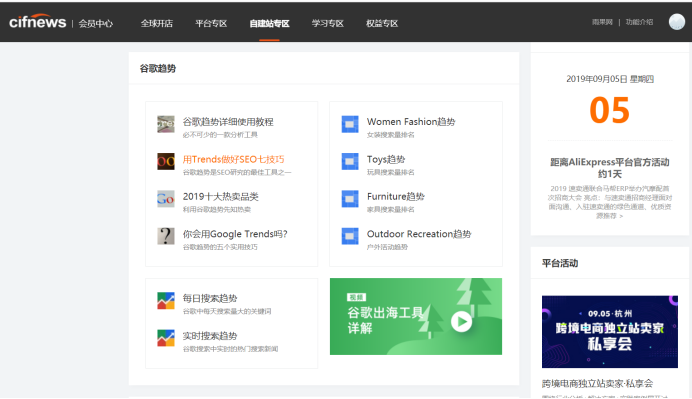Click blue icon beside Furniture趋势
This screenshot has height=399, width=692.
350,199
